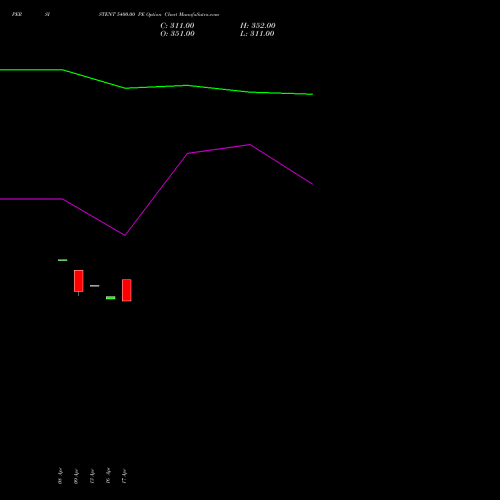Click the purple indicator line peak

(250, 145)
